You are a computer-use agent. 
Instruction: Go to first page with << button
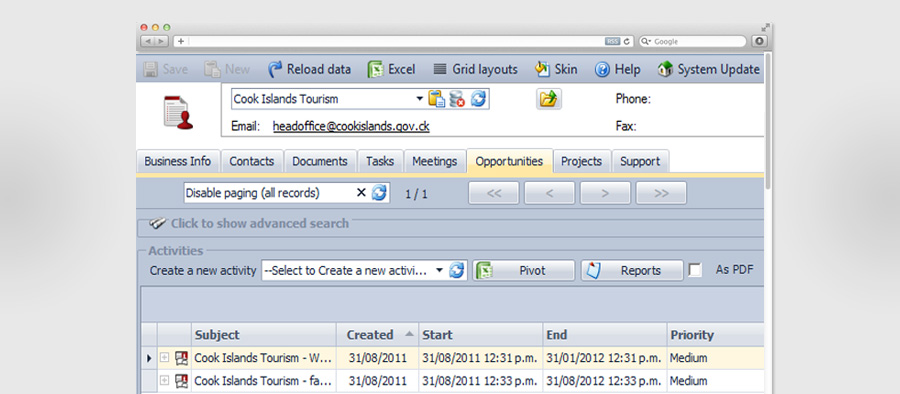pyautogui.click(x=494, y=193)
